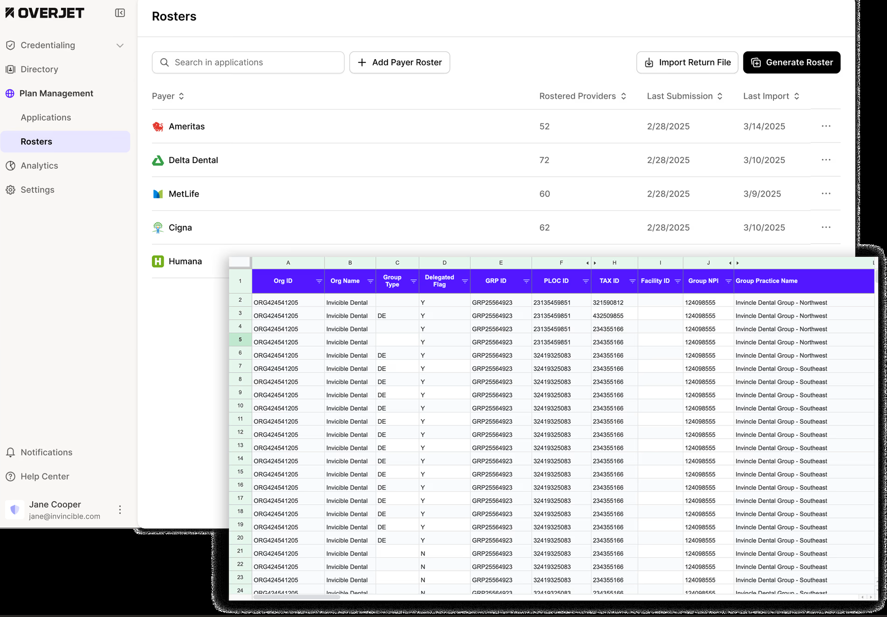
Task: Open the Directory section
Action: (x=39, y=70)
